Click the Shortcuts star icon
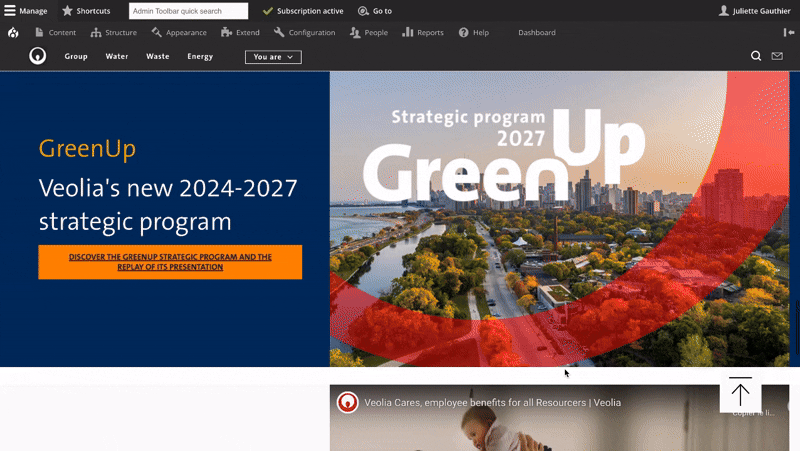The image size is (800, 451). click(67, 11)
